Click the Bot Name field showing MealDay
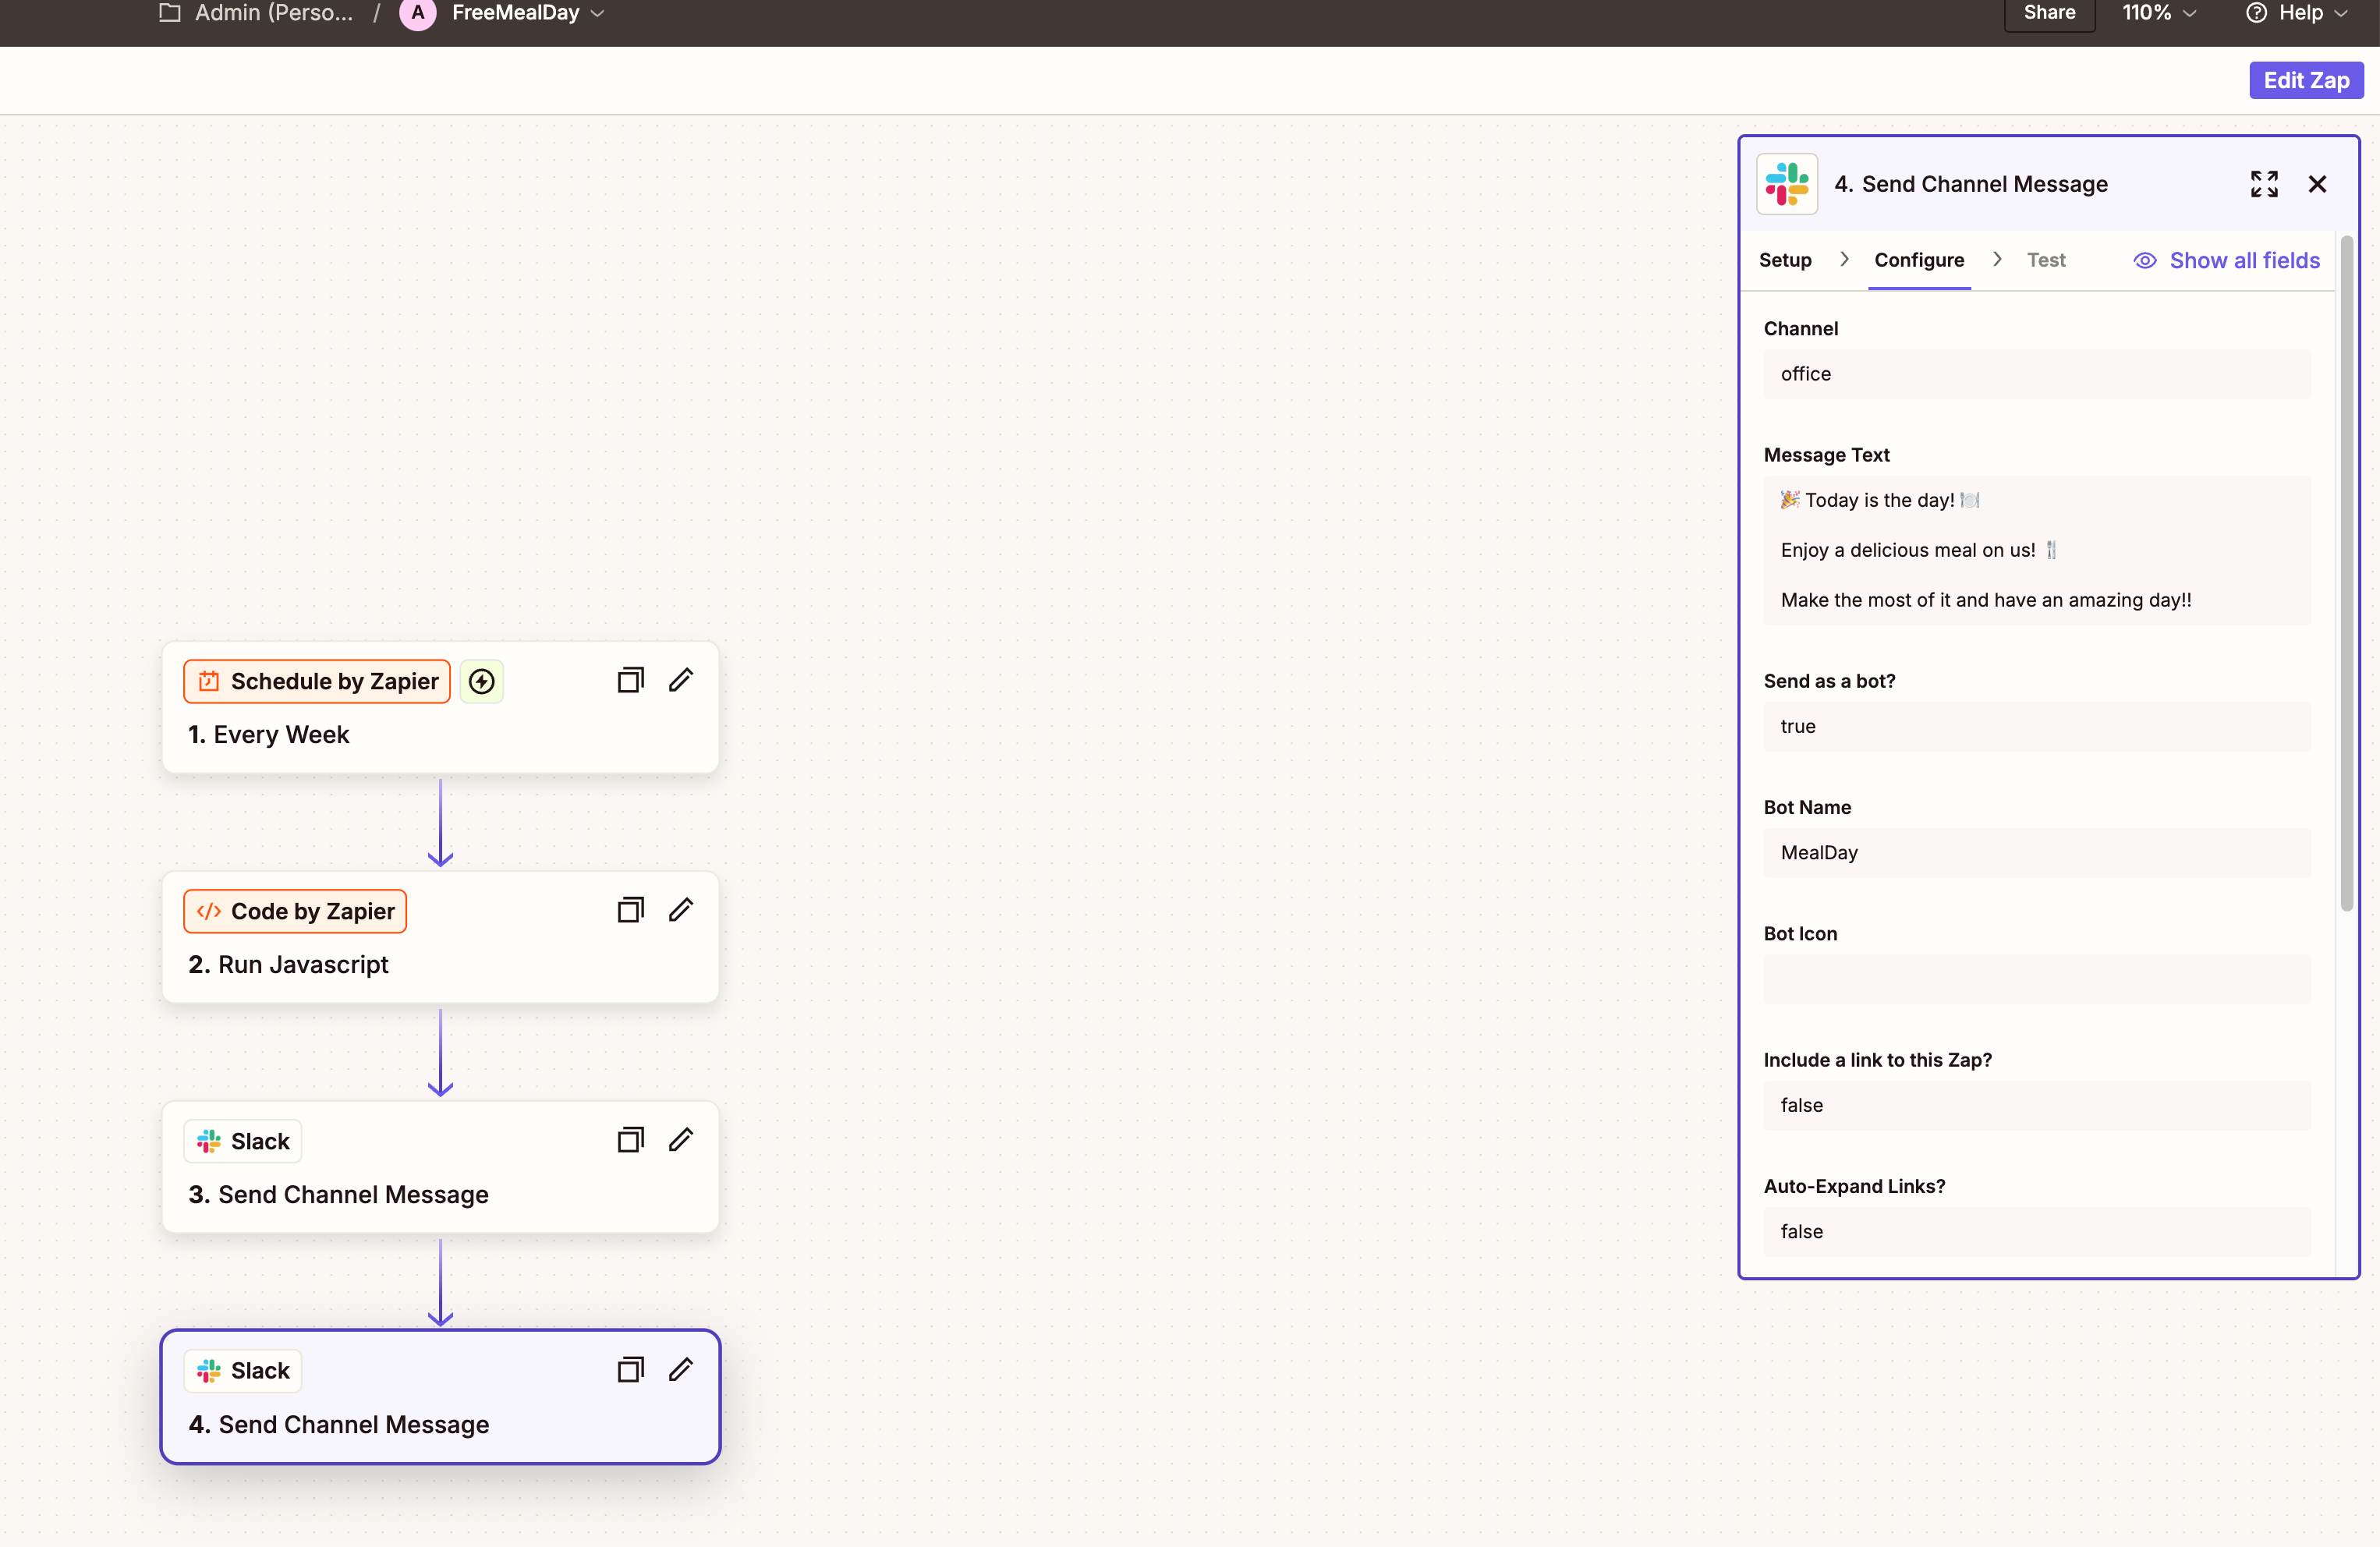The width and height of the screenshot is (2380, 1547). (2037, 853)
